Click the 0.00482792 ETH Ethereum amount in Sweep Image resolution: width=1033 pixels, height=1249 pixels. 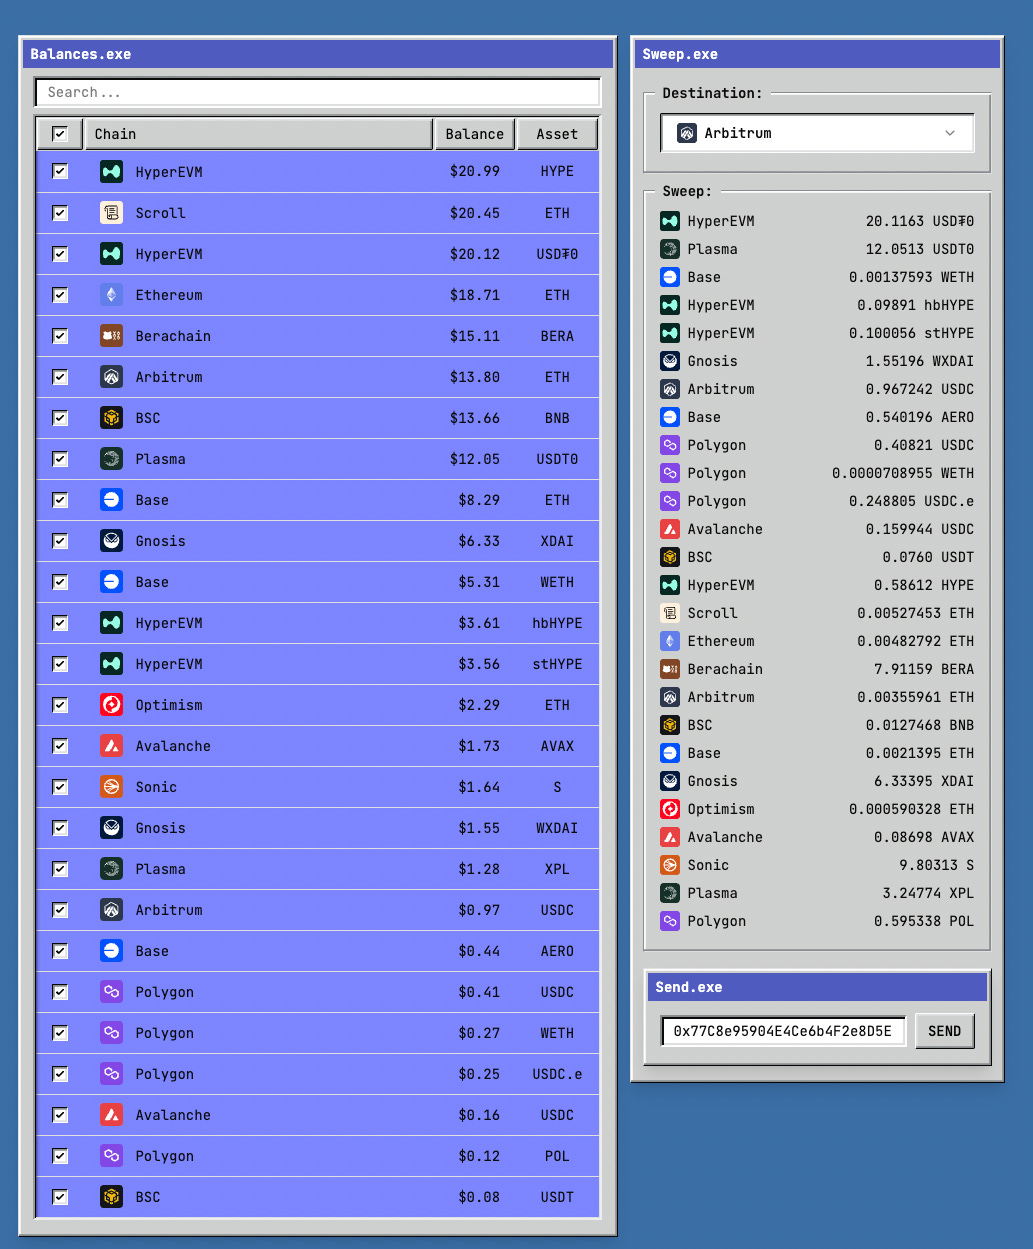[915, 641]
